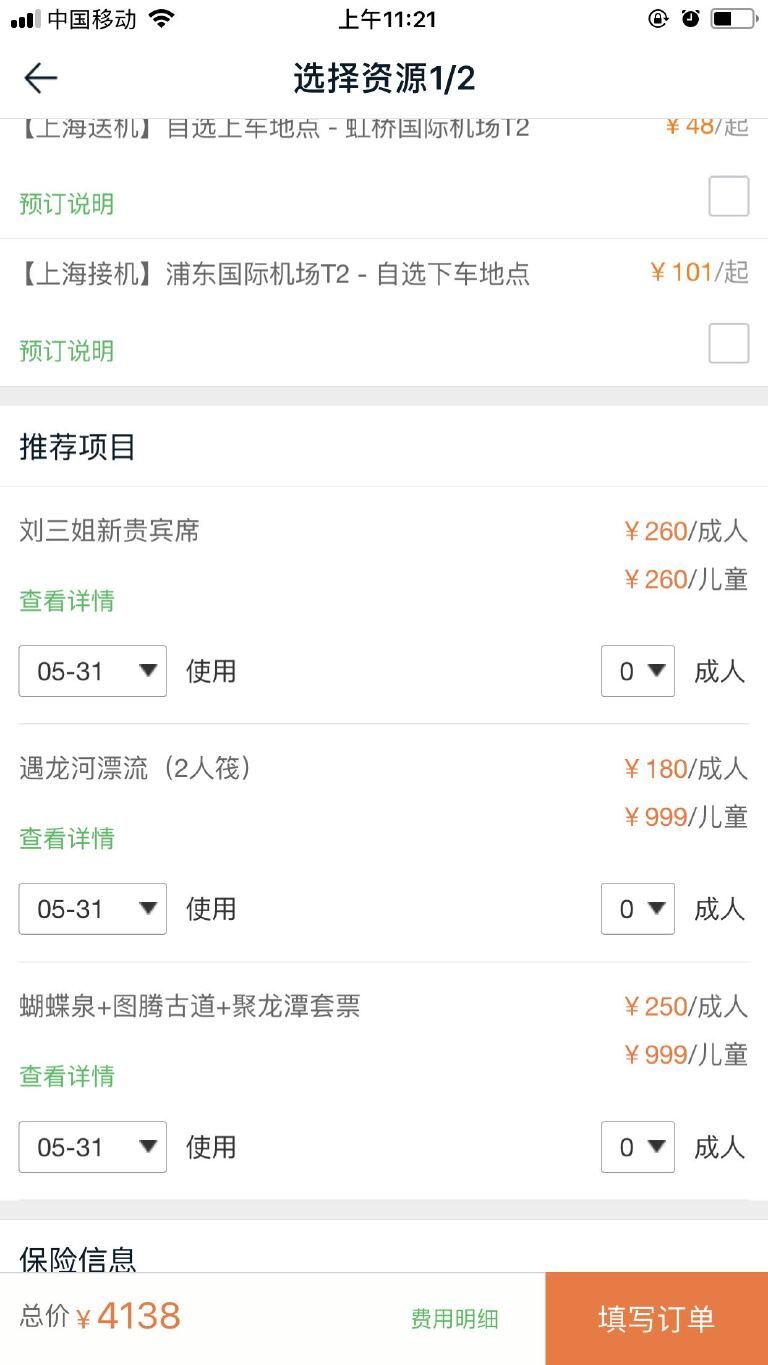Expand adult count selector for 遇龙河漂流
Image resolution: width=768 pixels, height=1365 pixels.
[637, 909]
